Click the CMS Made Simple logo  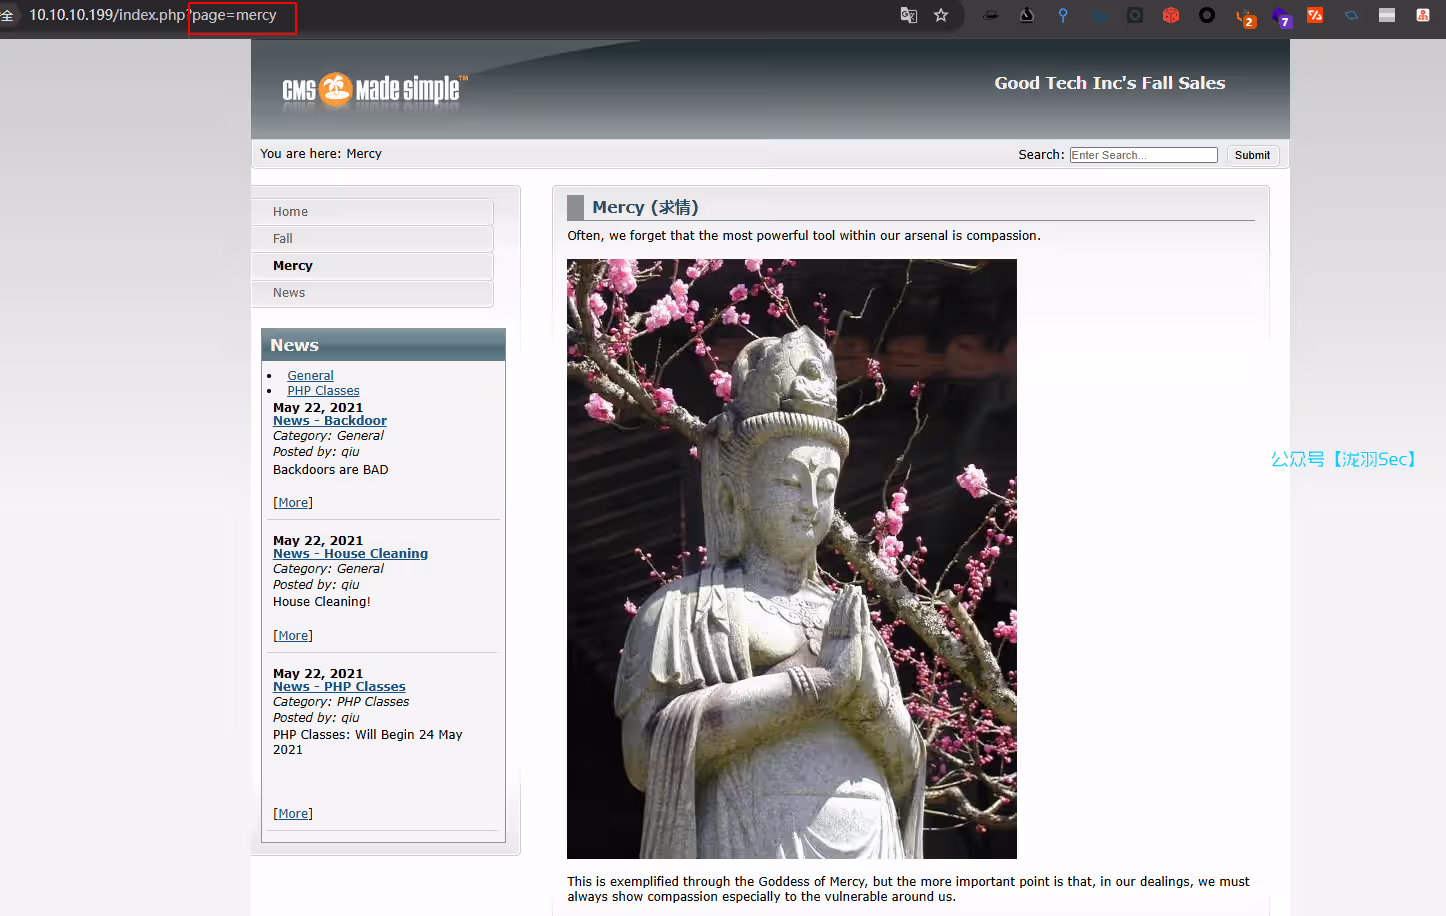click(371, 90)
